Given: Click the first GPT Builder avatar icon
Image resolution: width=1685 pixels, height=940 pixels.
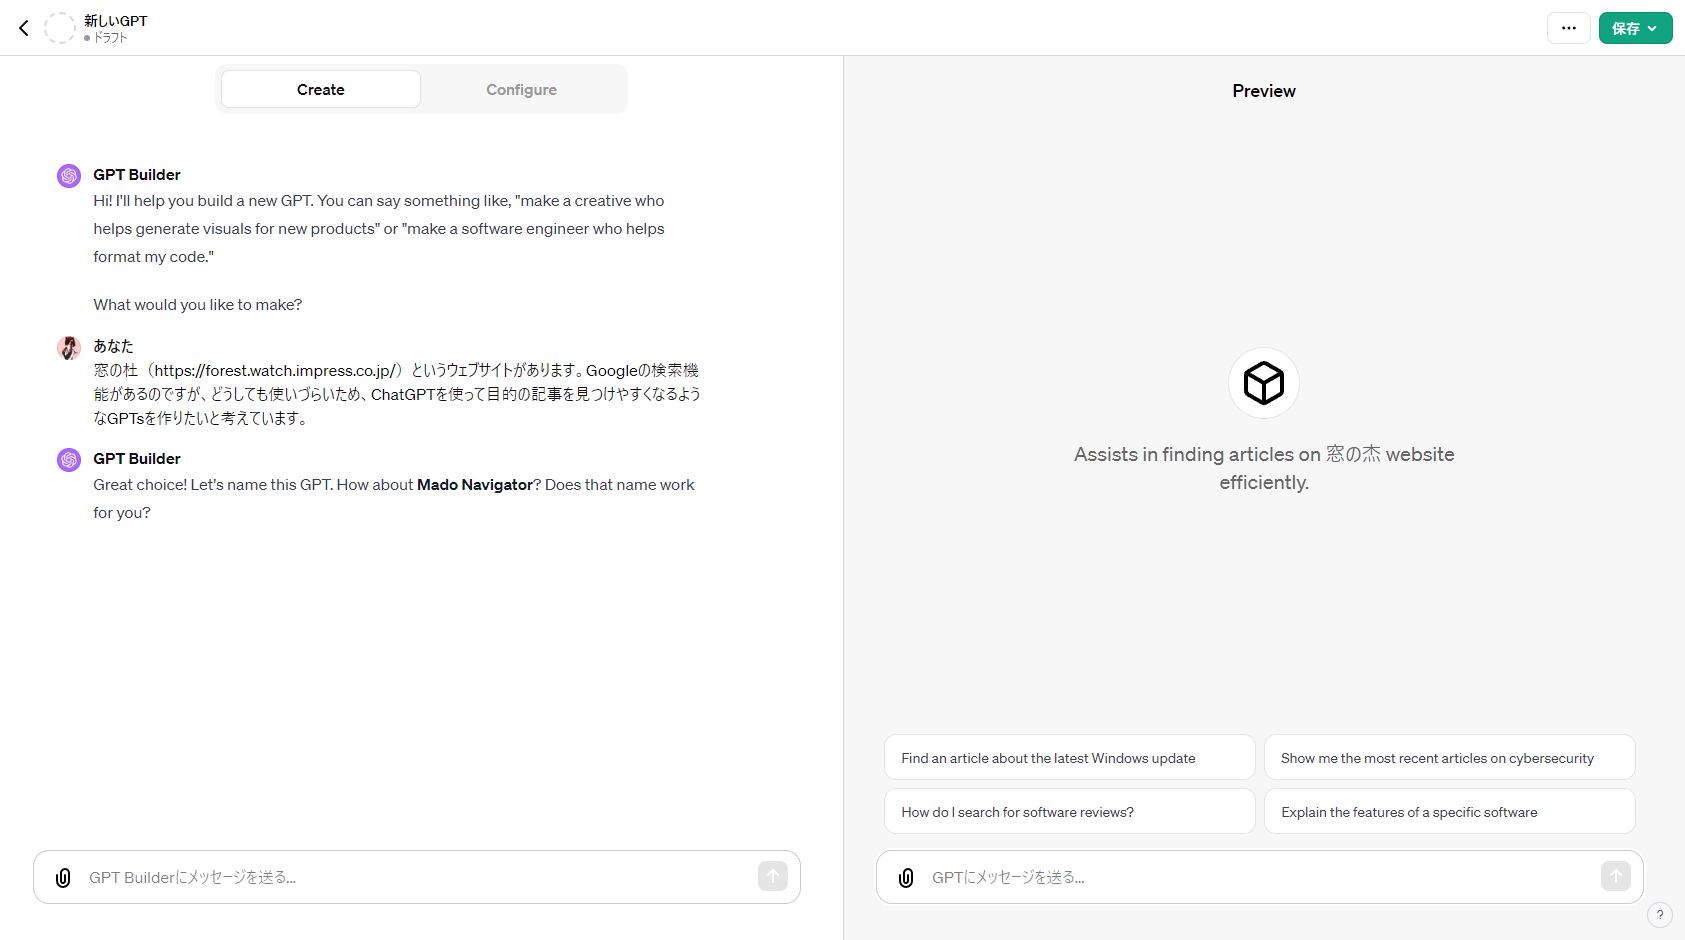Looking at the screenshot, I should coord(69,176).
